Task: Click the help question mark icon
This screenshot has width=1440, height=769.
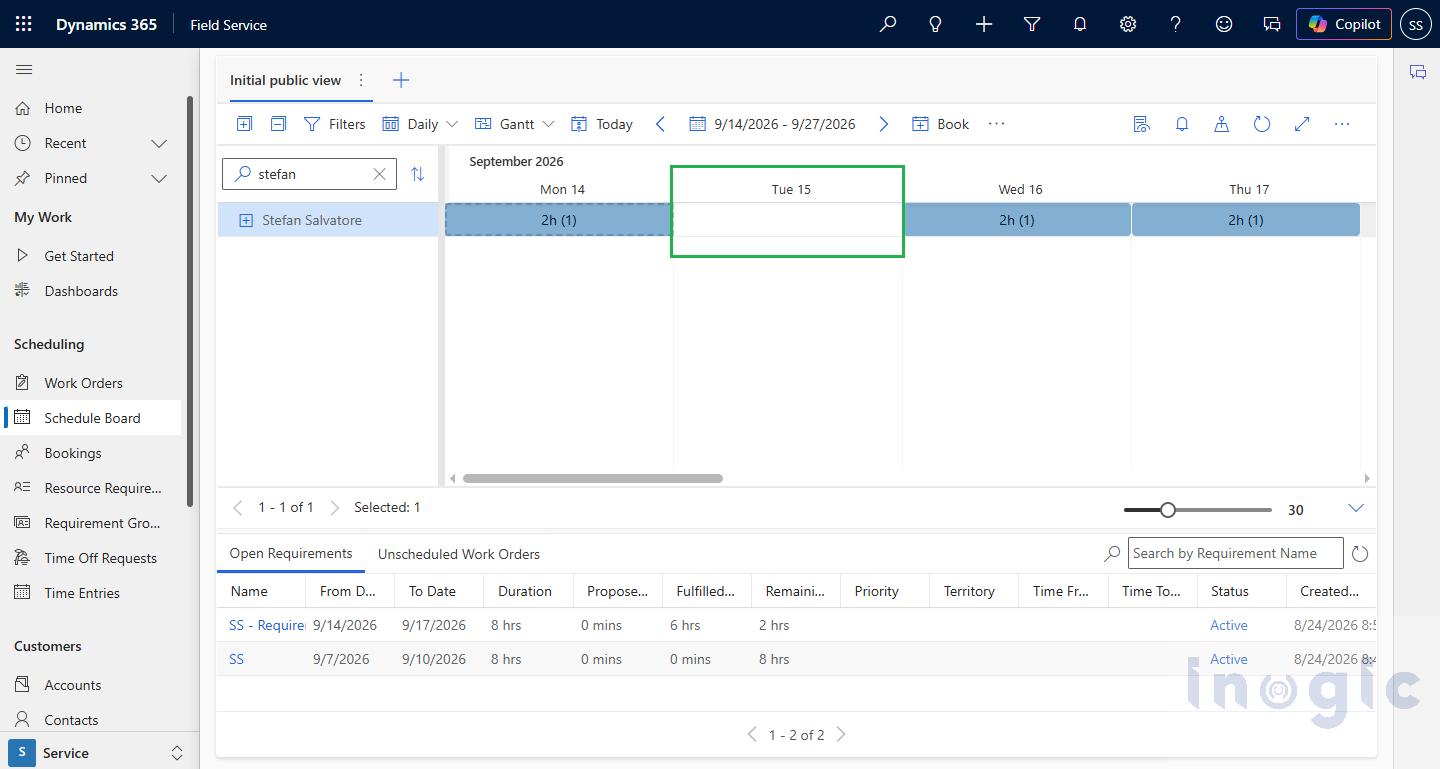Action: (1176, 24)
